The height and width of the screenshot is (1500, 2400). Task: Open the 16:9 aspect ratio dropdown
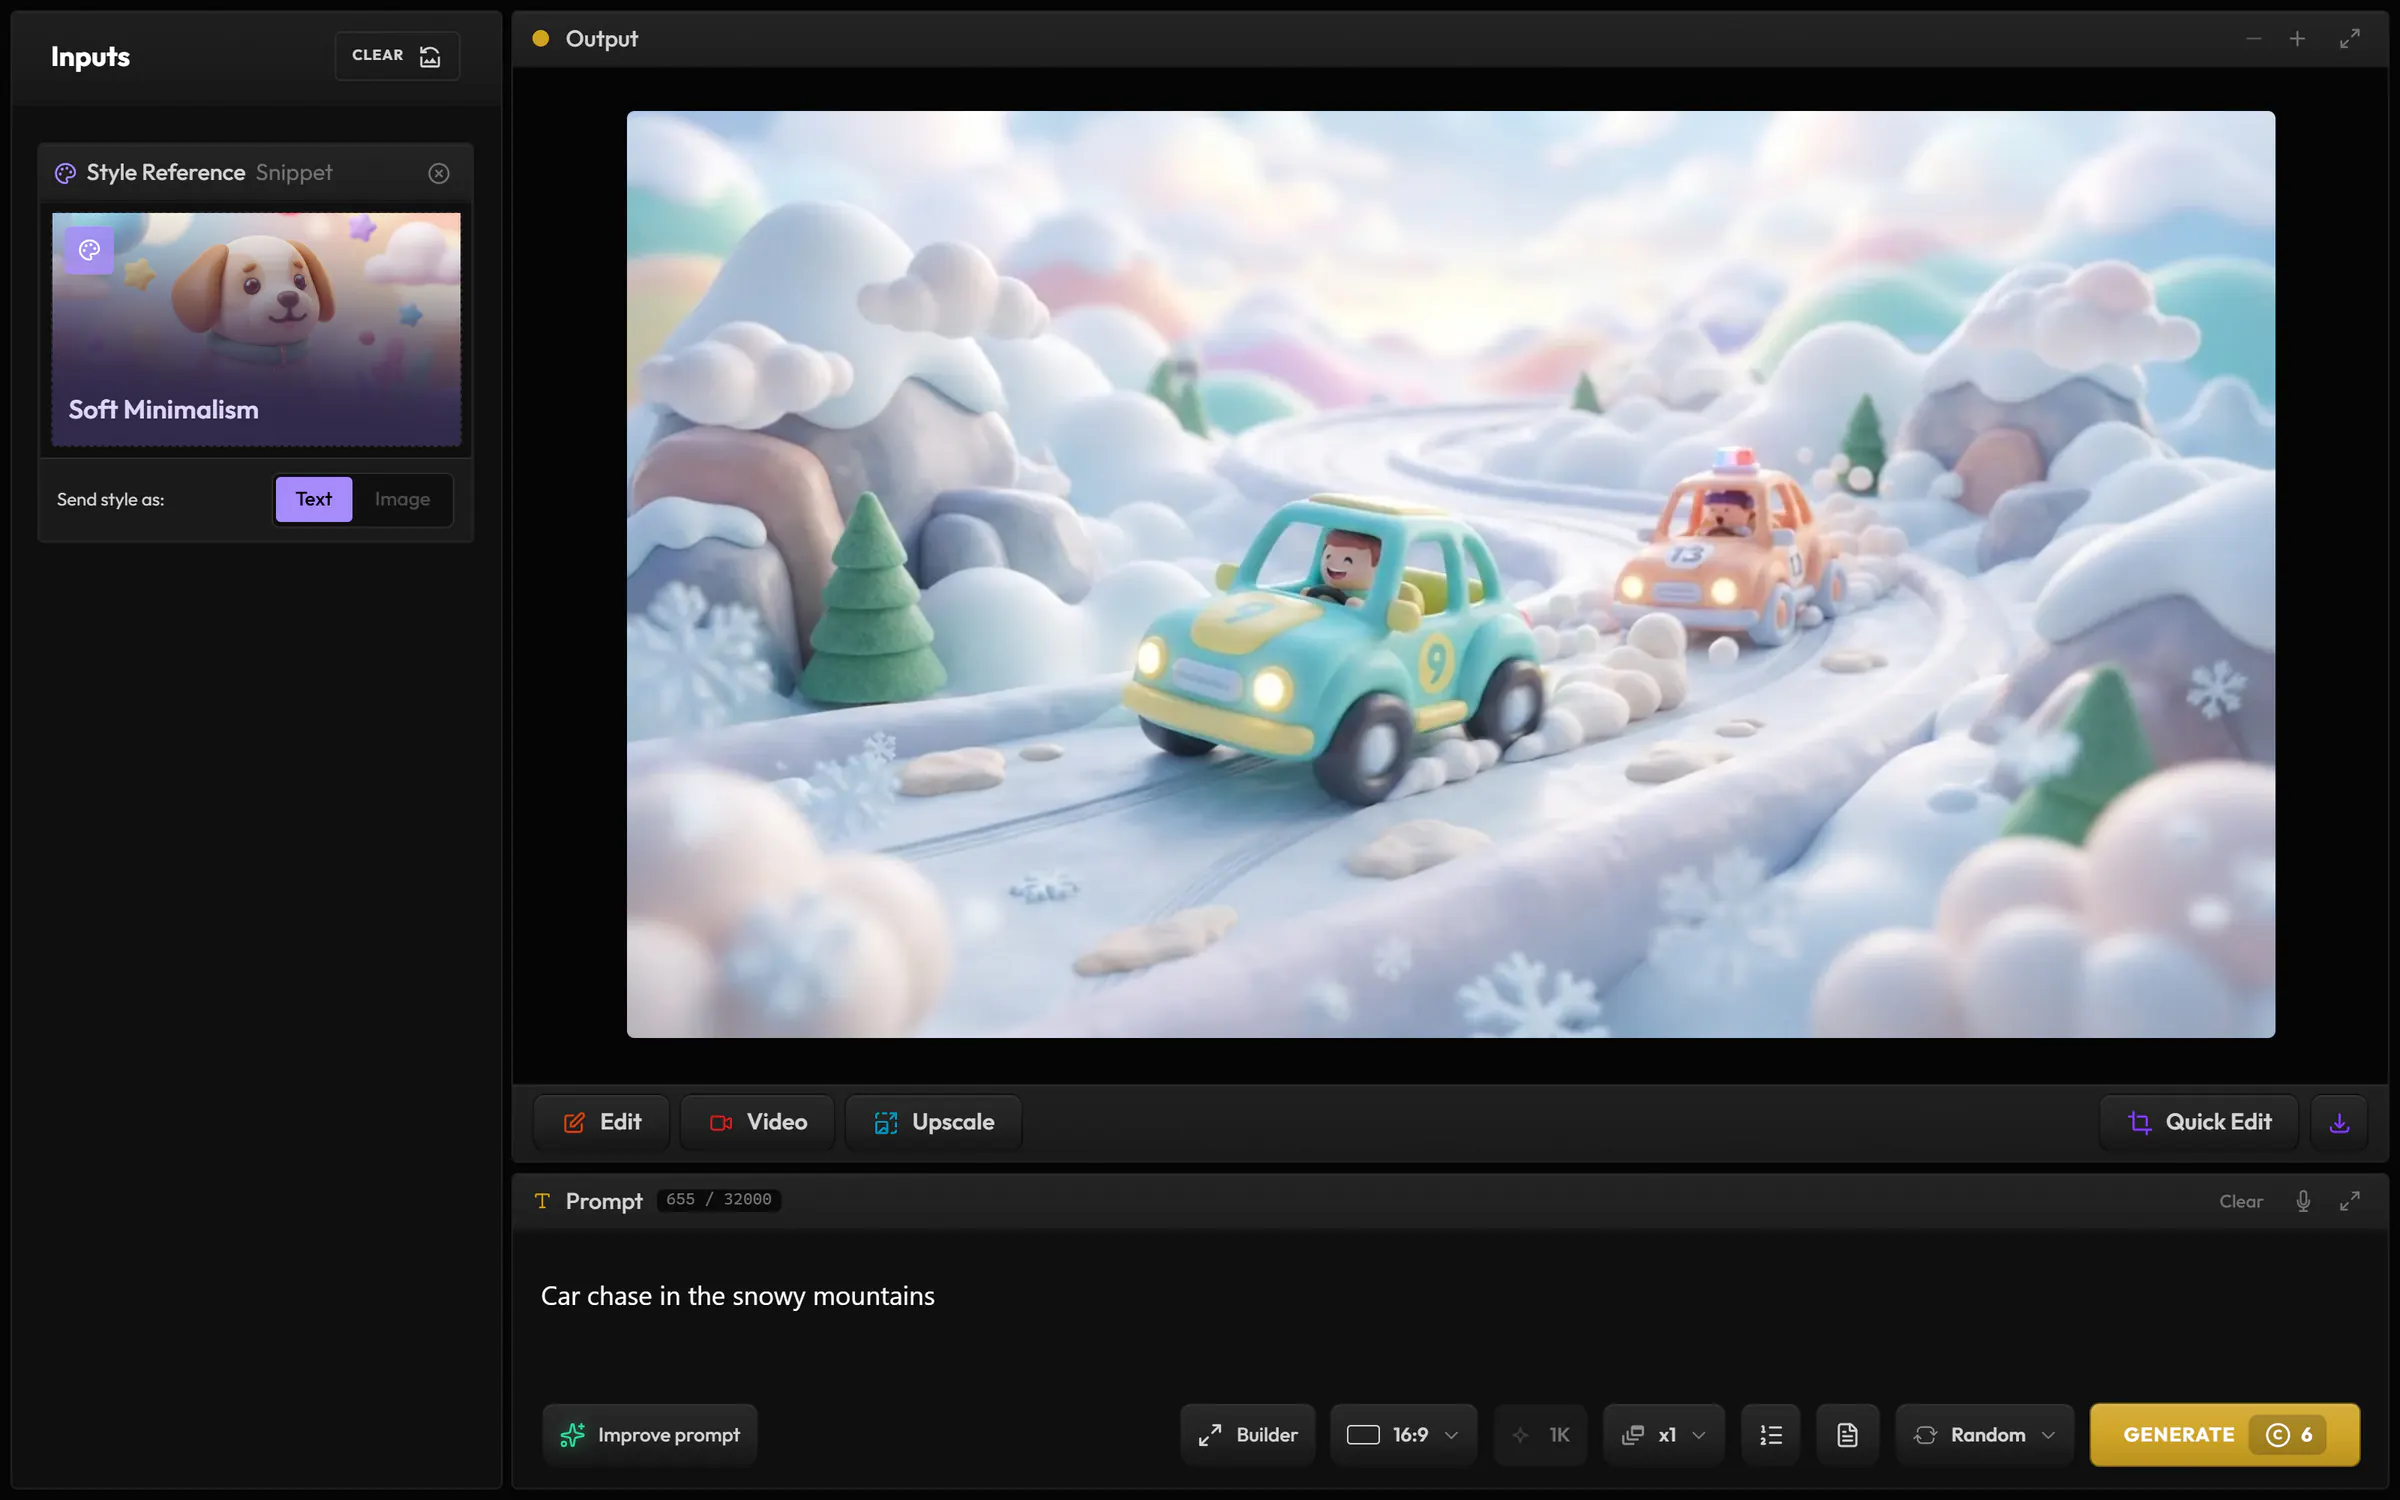pyautogui.click(x=1403, y=1435)
